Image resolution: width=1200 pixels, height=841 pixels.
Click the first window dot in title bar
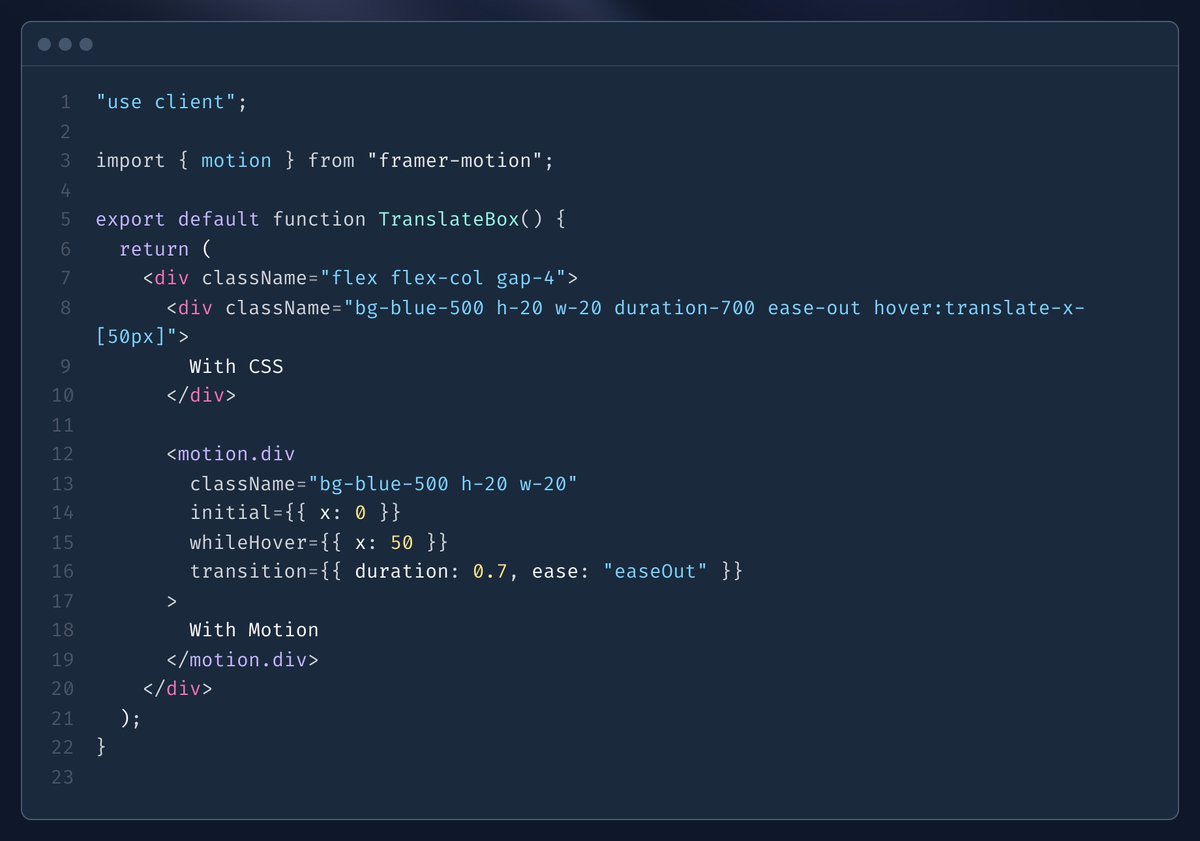[x=44, y=44]
